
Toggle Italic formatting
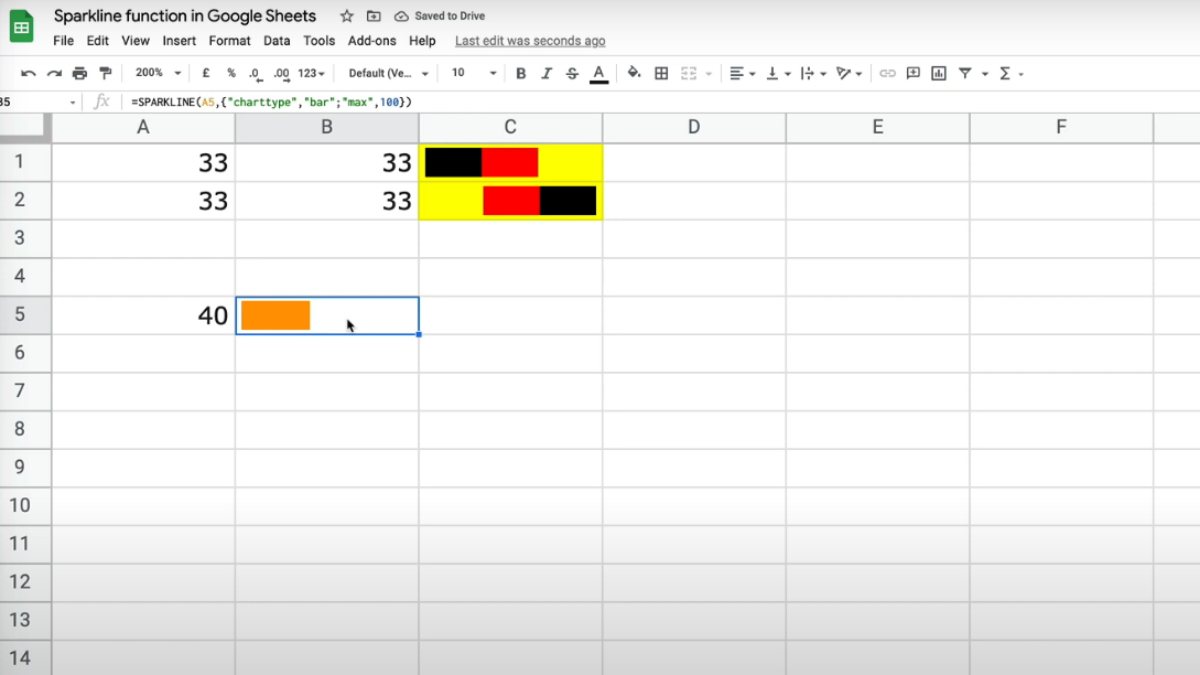(x=546, y=73)
